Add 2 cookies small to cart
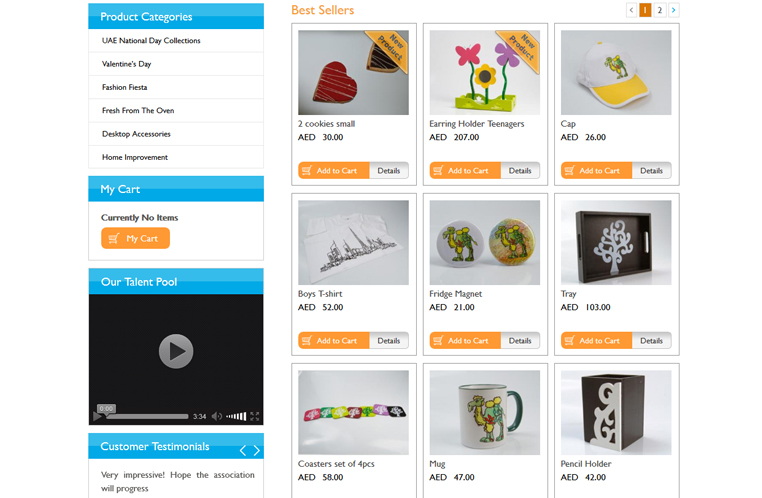Viewport: 762px width, 498px height. [x=334, y=171]
